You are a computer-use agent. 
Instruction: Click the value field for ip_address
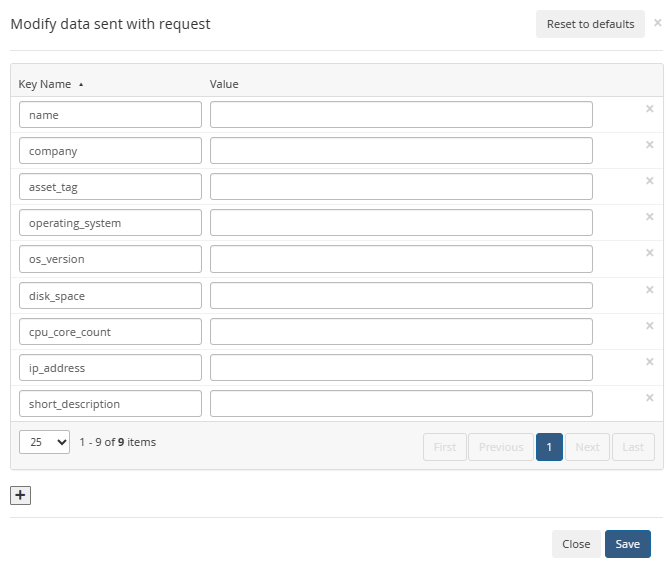401,368
